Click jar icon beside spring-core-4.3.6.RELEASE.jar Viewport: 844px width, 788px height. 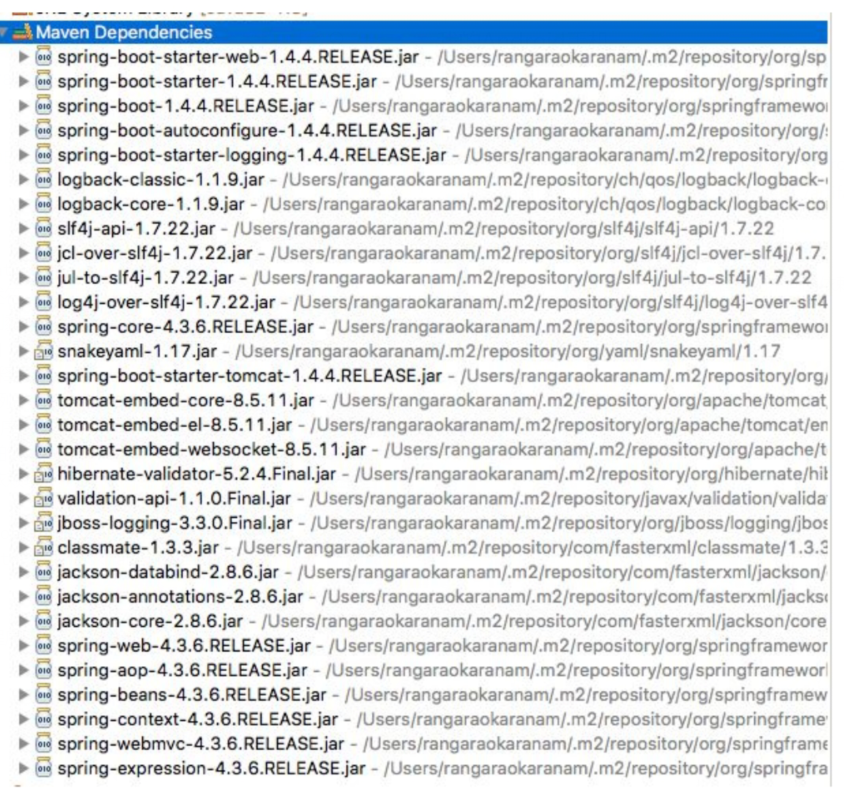(x=43, y=327)
